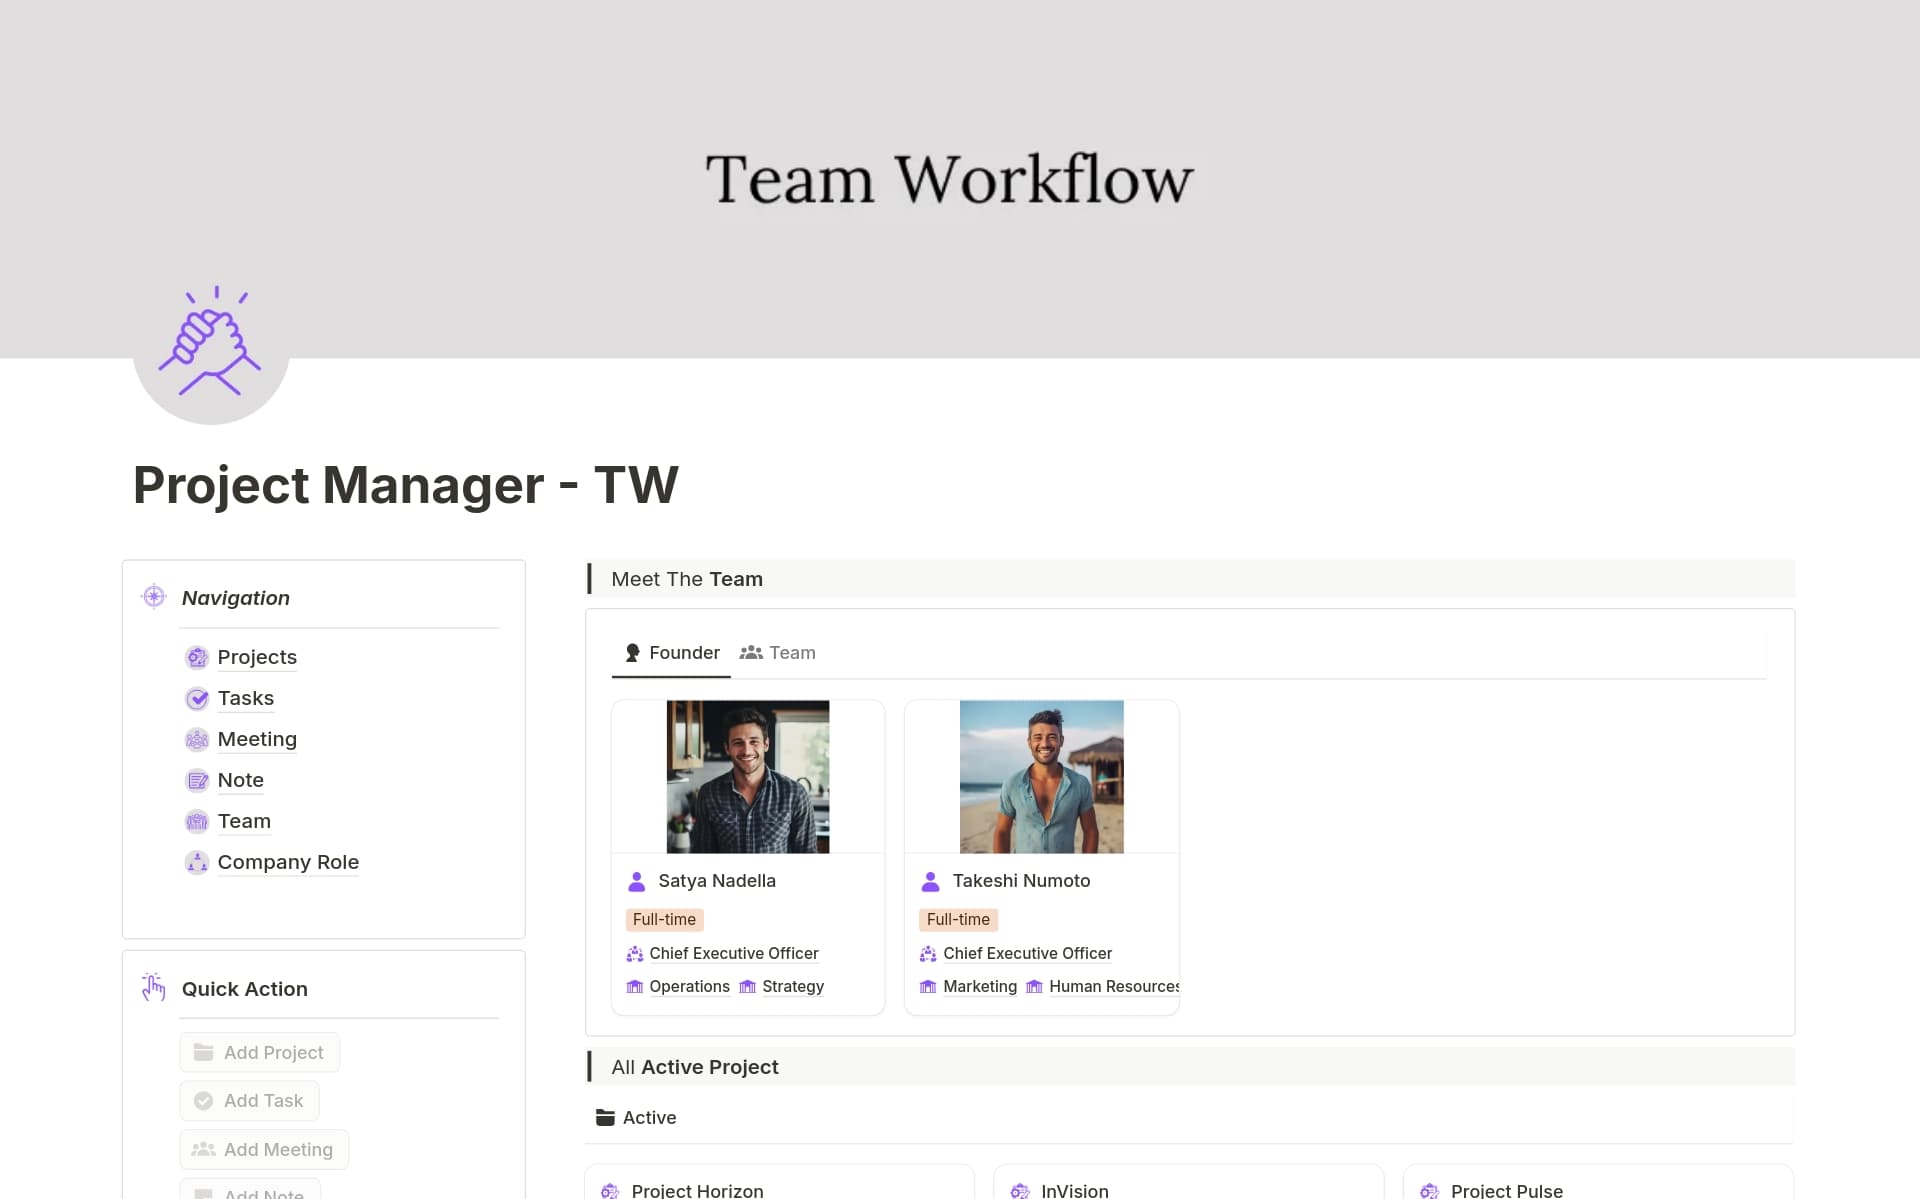
Task: Click the Projects icon in Navigation
Action: click(197, 657)
